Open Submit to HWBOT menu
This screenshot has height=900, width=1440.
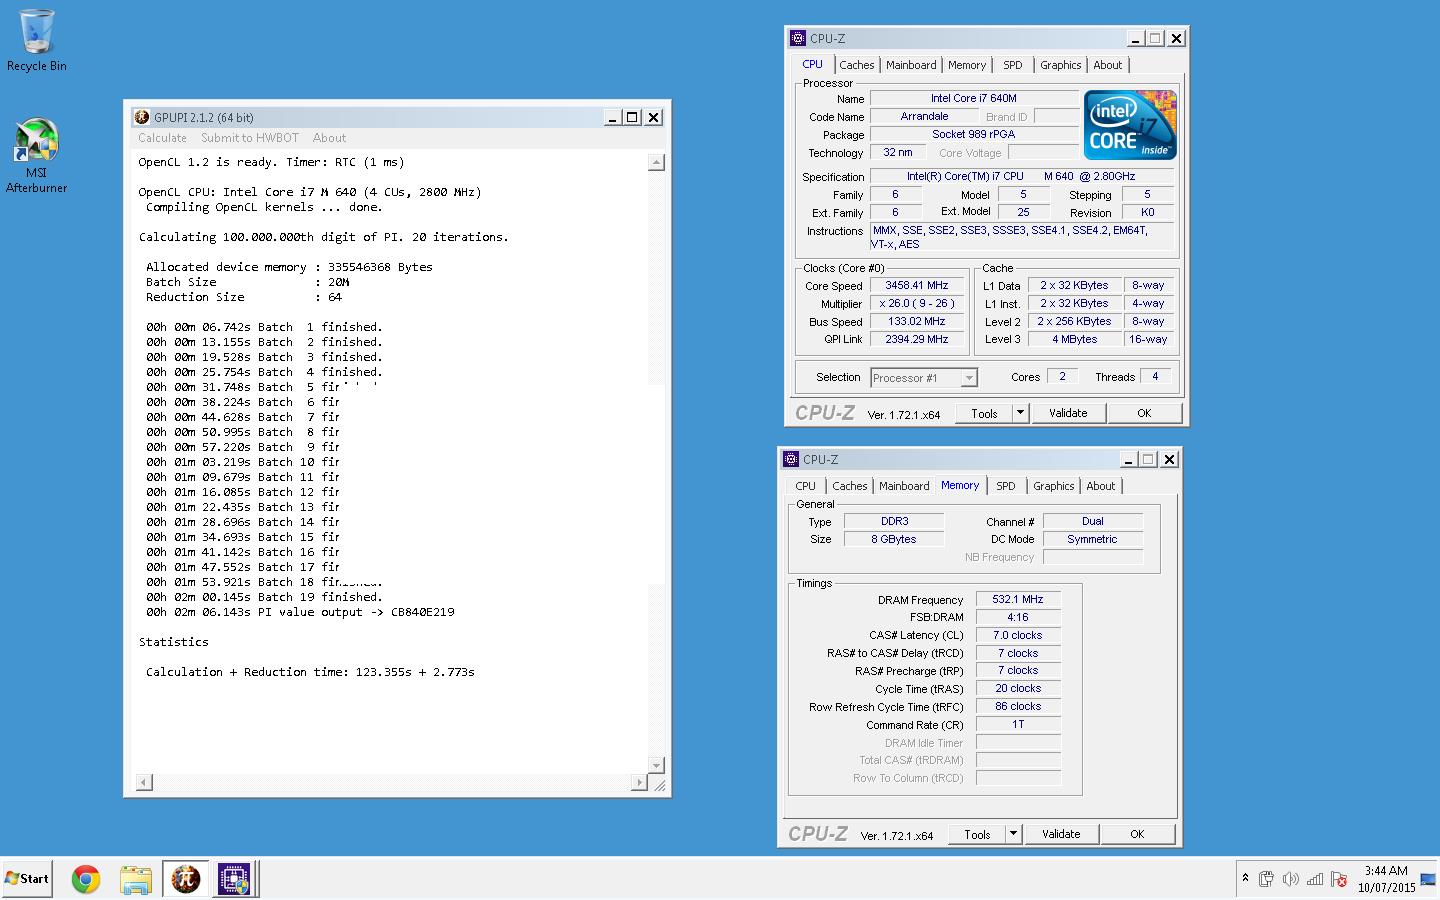coord(250,138)
